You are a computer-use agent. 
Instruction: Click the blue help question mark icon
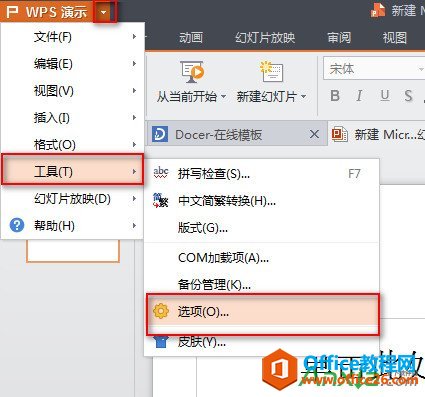coord(17,225)
